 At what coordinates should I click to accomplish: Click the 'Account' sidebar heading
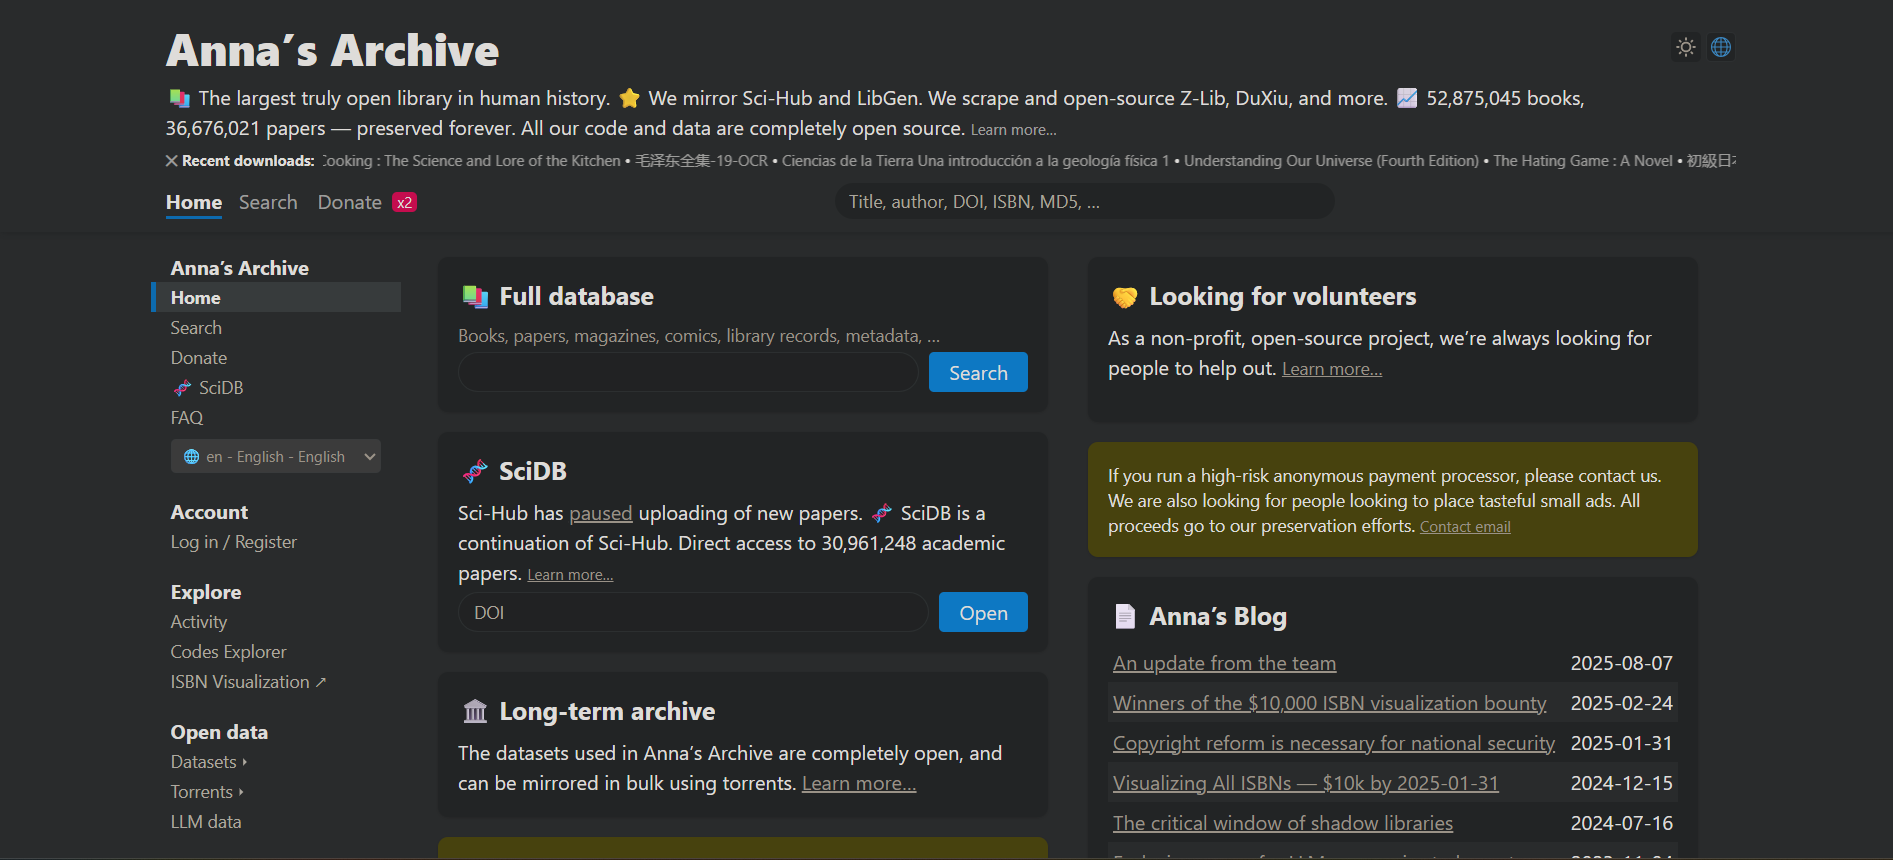[209, 512]
